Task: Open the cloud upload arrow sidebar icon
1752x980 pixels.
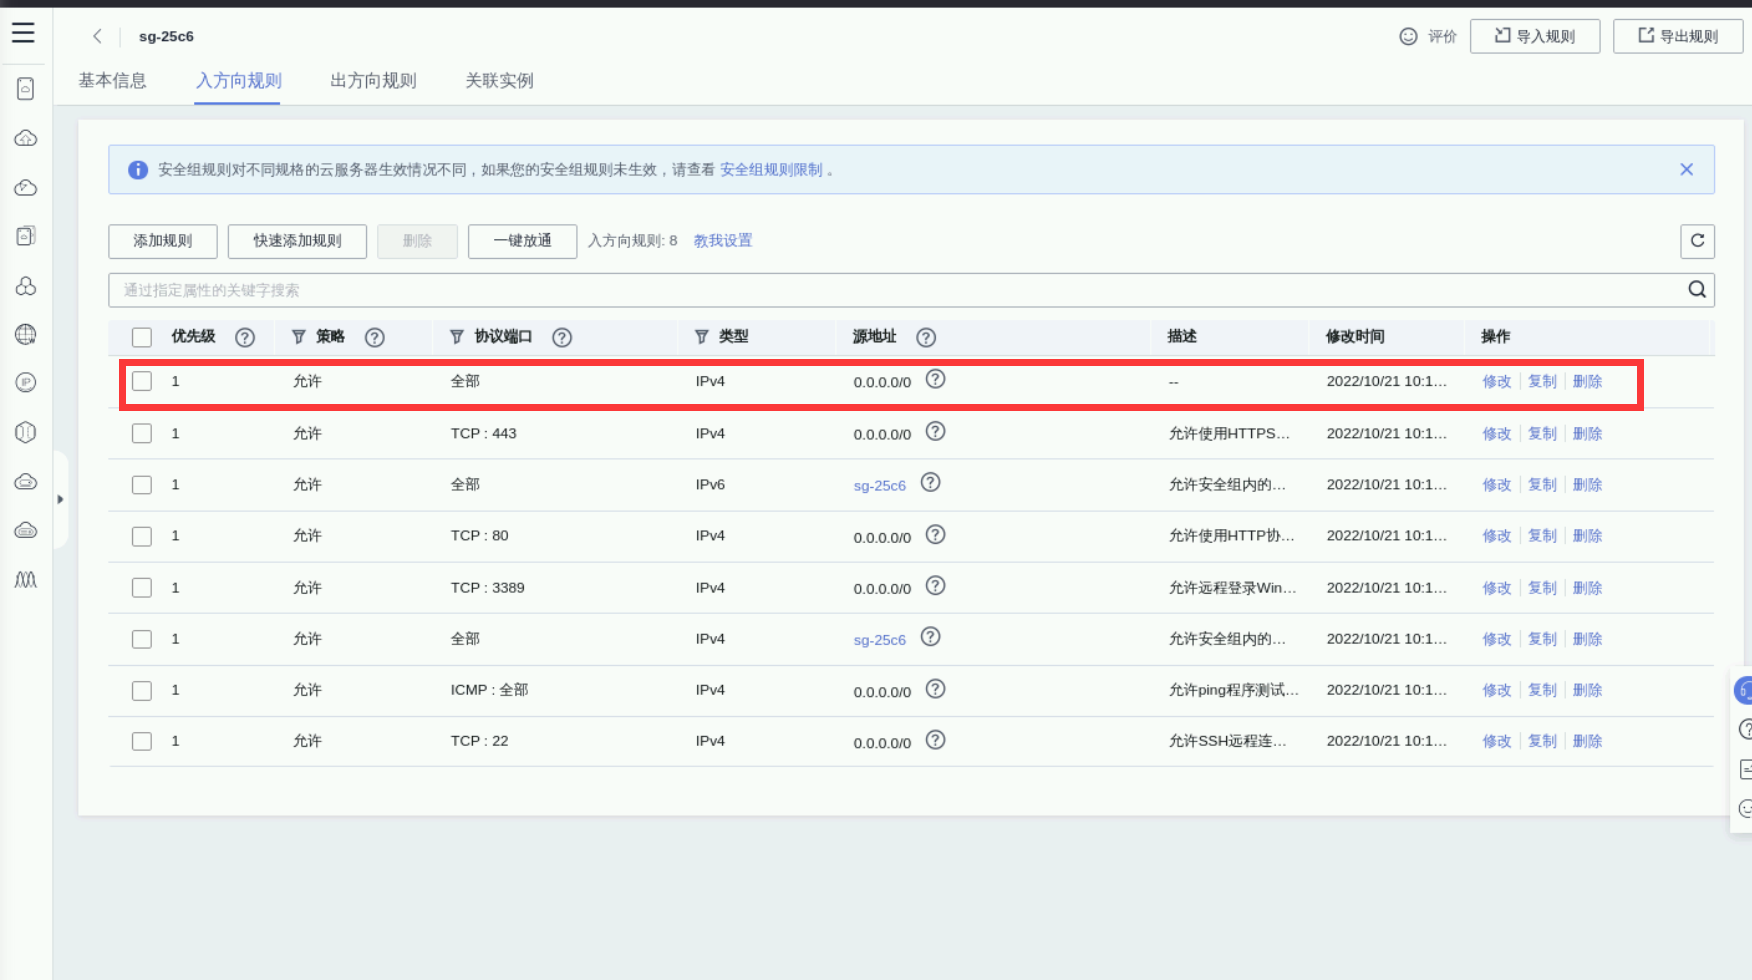Action: point(26,138)
